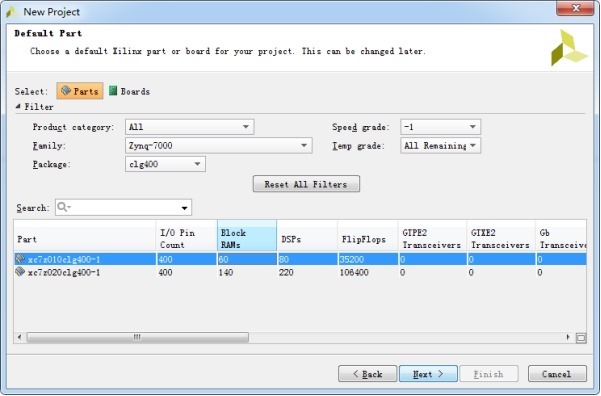
Task: Select part xc7z020clg400-1 row
Action: coord(300,273)
